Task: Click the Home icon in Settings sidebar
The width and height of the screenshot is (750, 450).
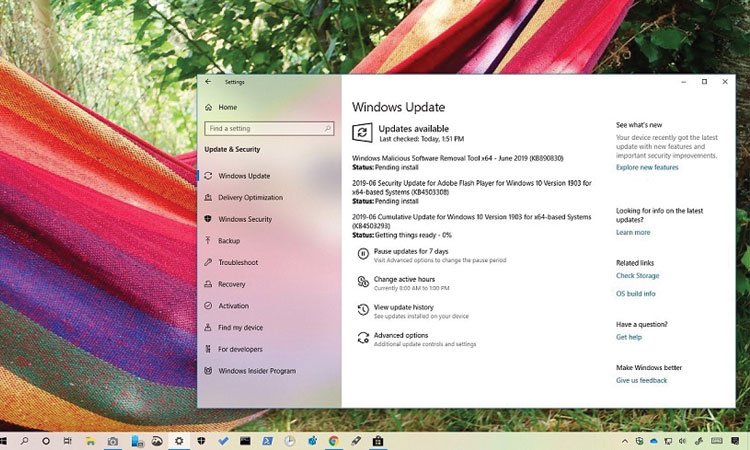Action: coord(208,107)
